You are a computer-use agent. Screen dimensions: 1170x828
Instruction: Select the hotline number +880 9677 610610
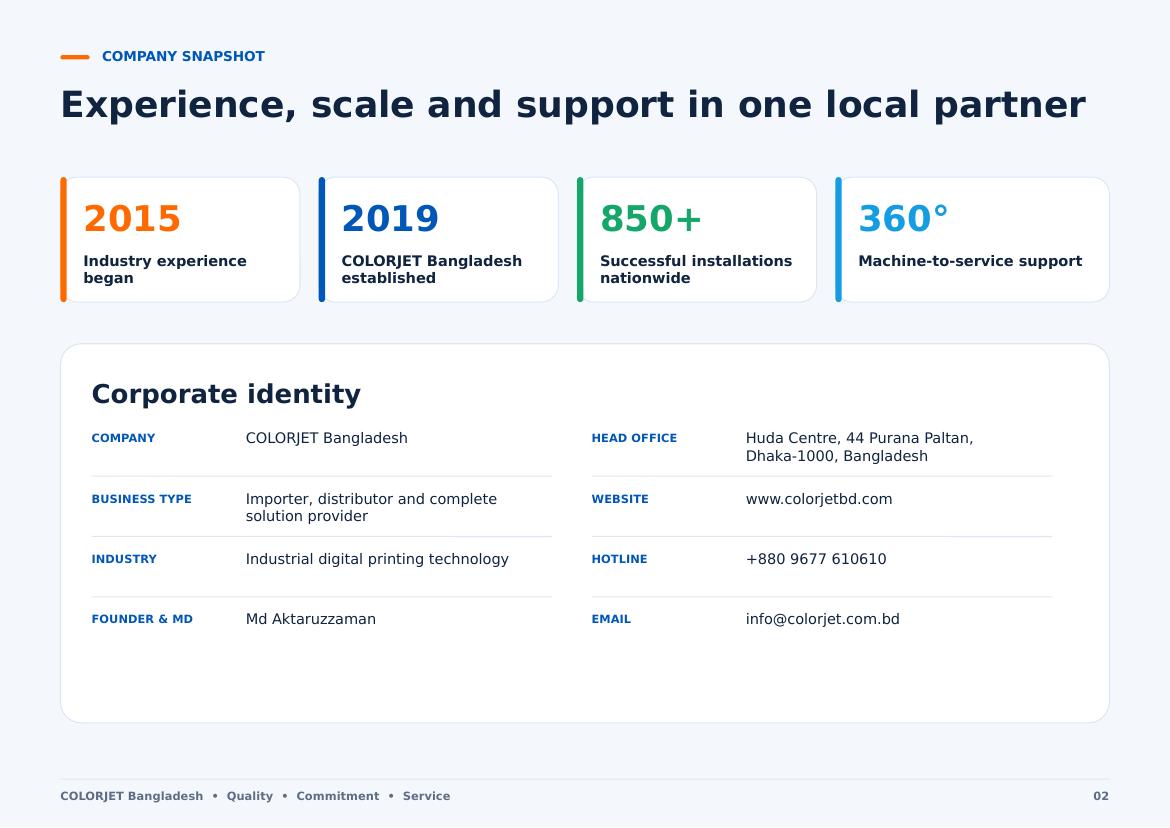tap(816, 559)
